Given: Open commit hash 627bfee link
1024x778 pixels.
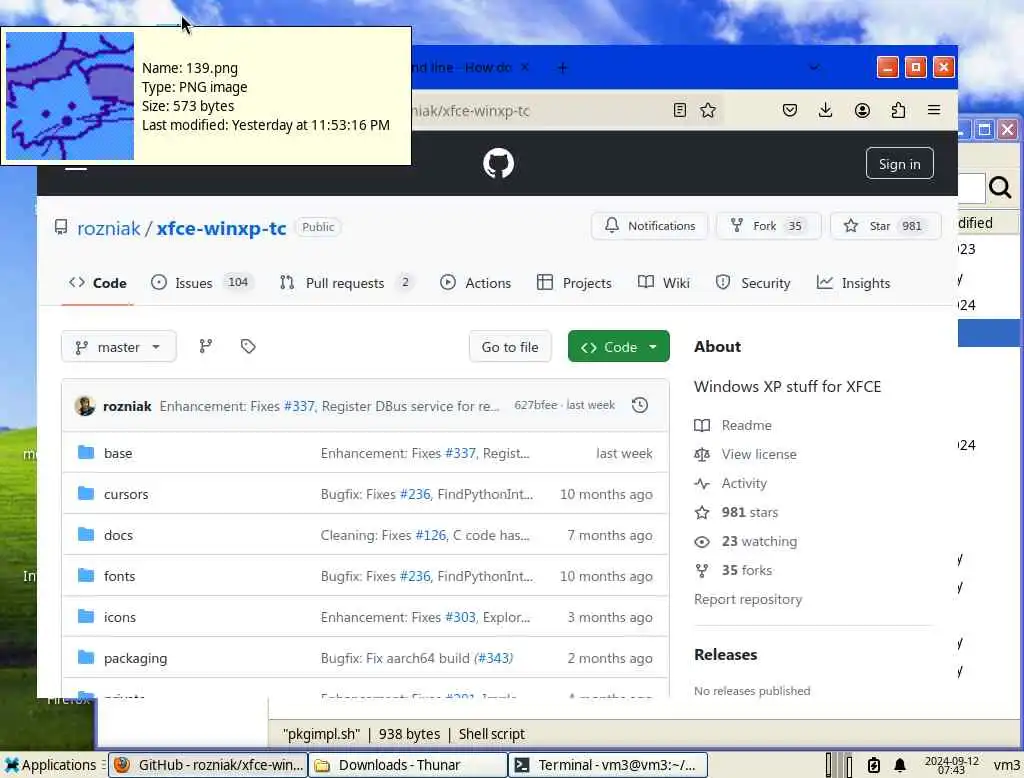Looking at the screenshot, I should (536, 405).
